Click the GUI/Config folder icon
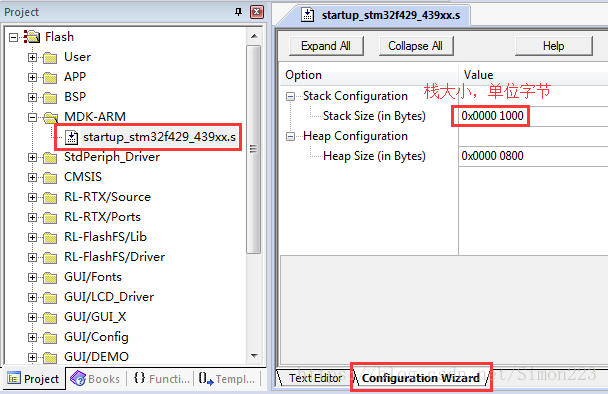The width and height of the screenshot is (608, 394). [50, 337]
